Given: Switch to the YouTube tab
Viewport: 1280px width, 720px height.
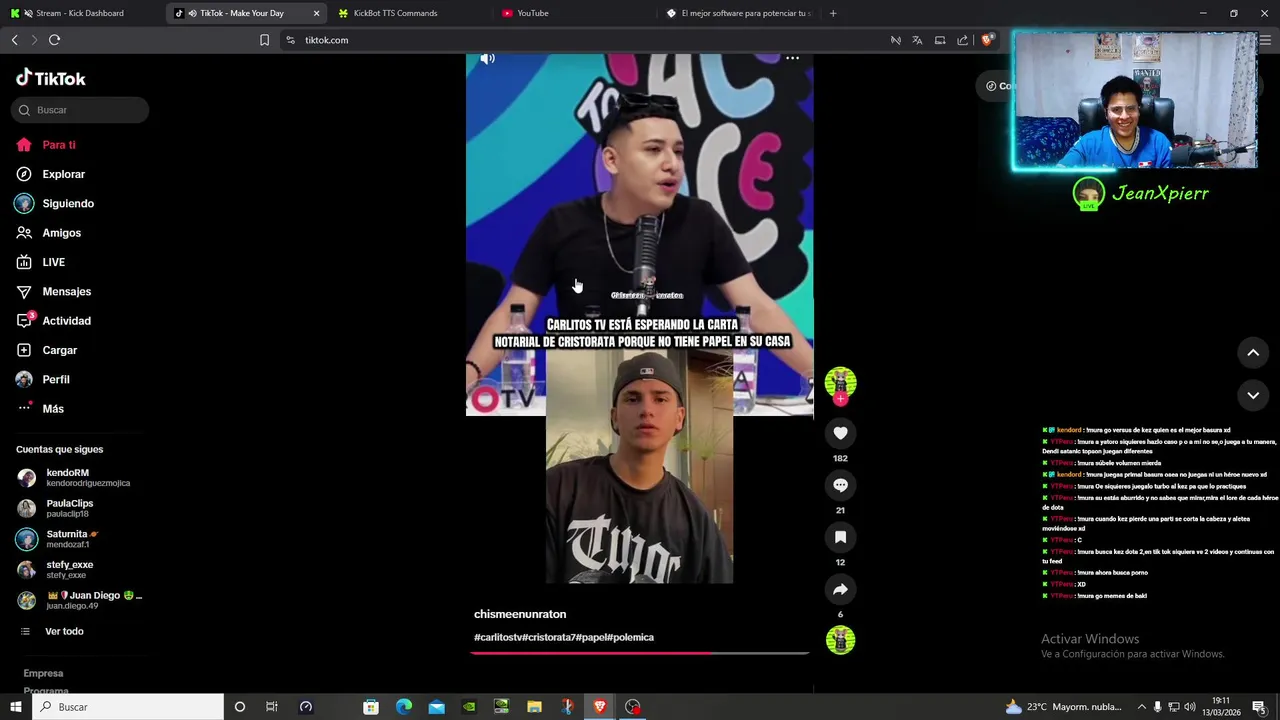Looking at the screenshot, I should click(533, 13).
